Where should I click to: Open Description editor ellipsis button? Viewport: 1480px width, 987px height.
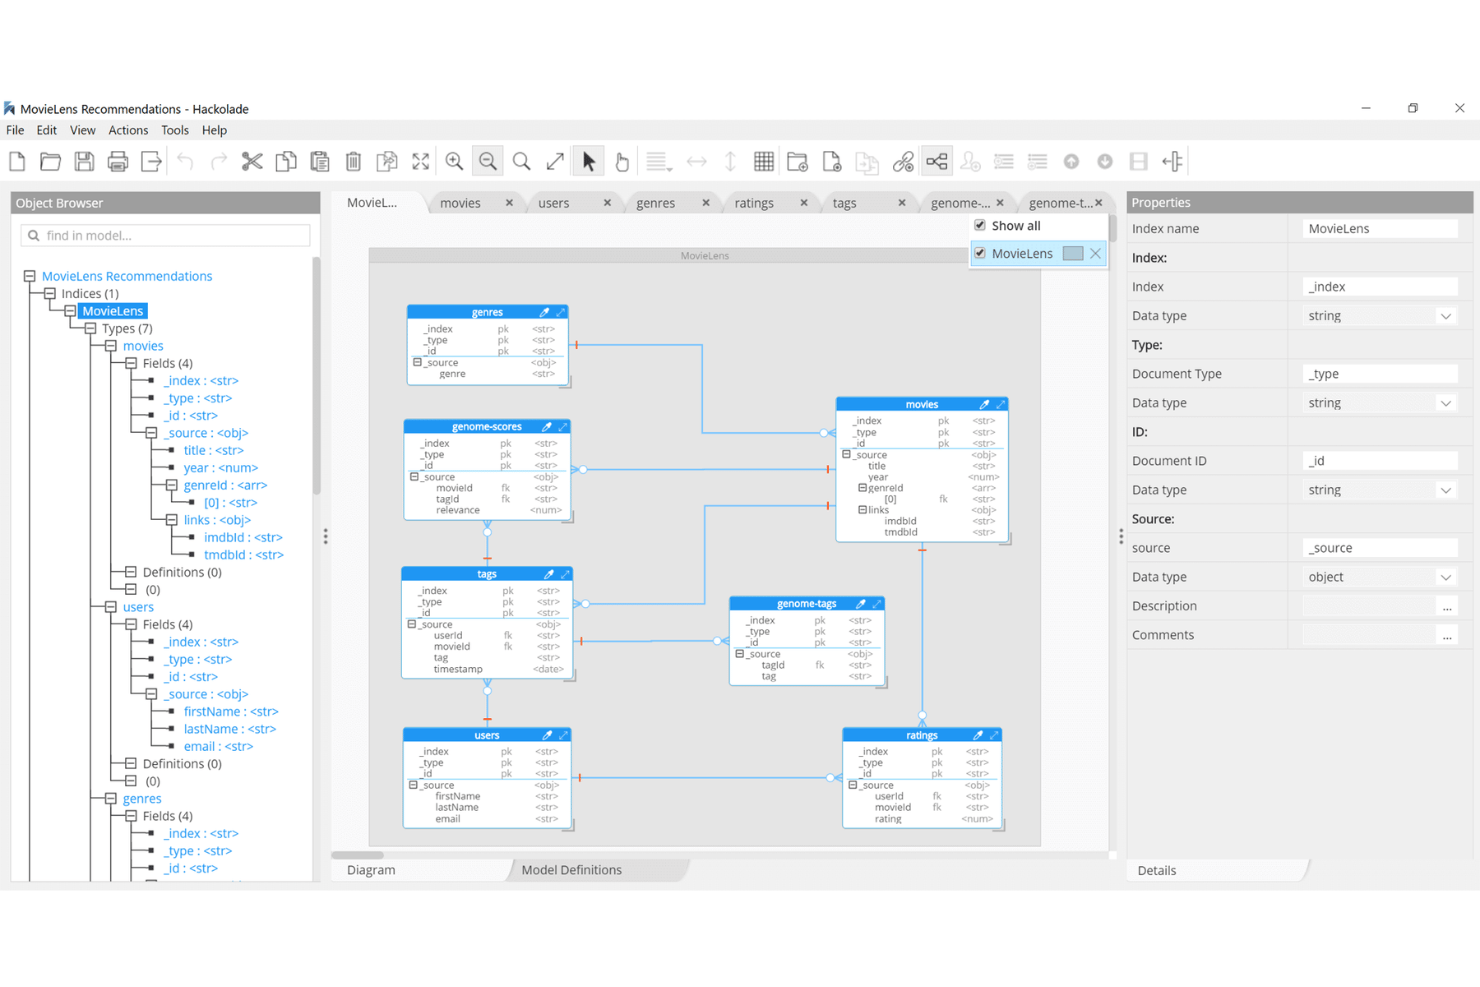(1447, 606)
